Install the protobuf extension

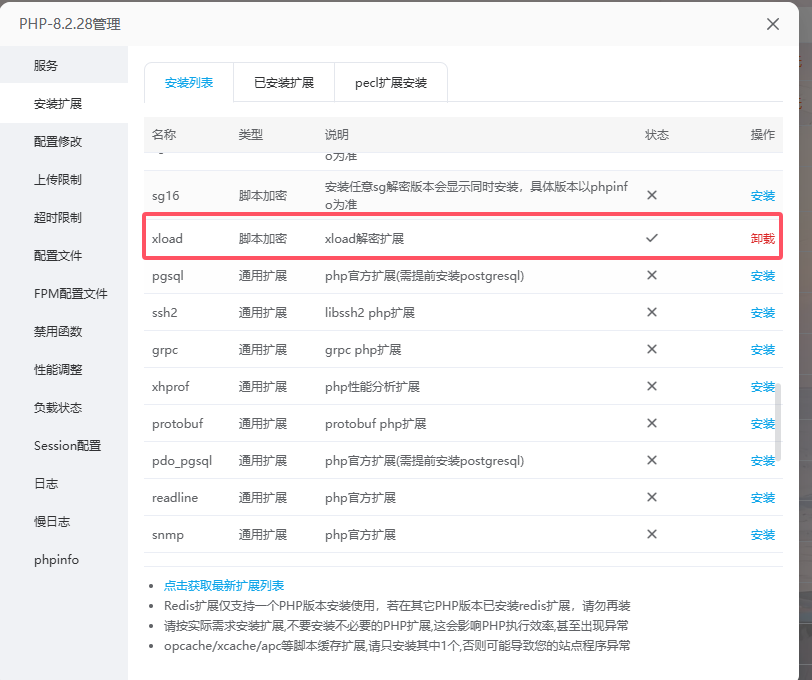click(762, 424)
